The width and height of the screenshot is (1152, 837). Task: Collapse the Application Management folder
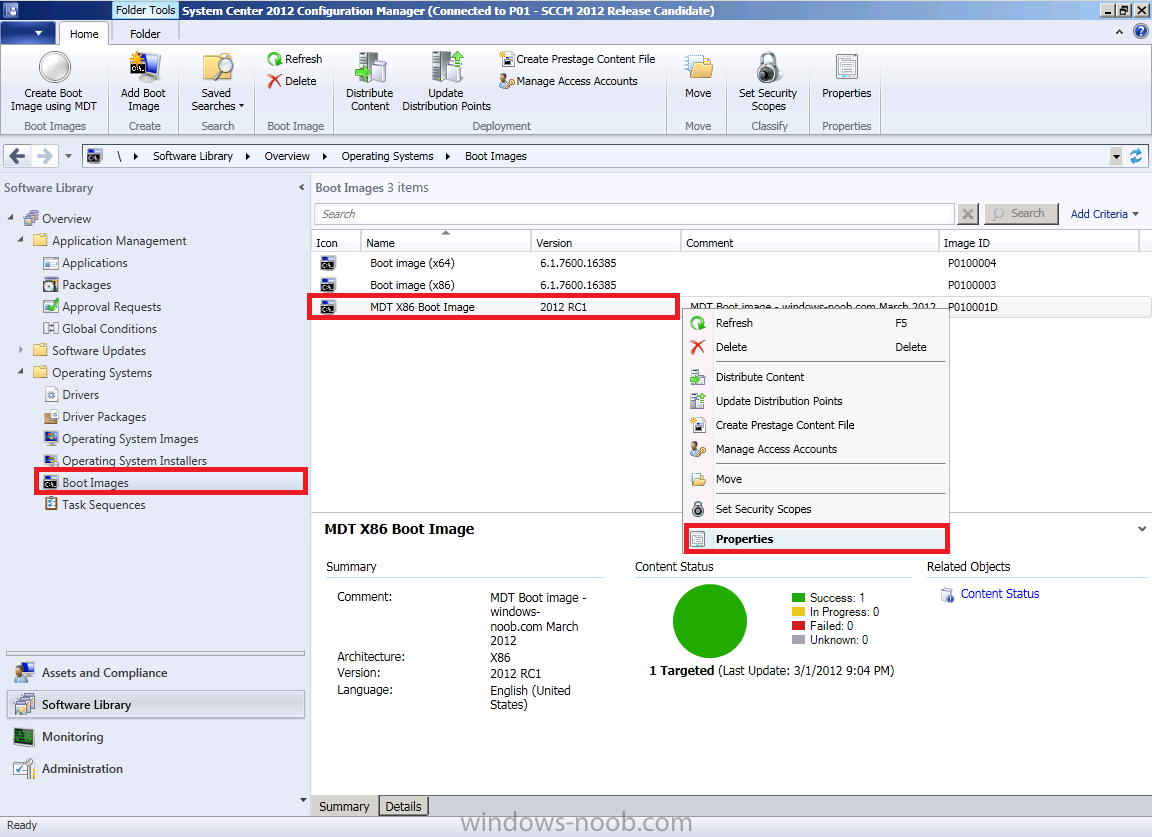(21, 240)
